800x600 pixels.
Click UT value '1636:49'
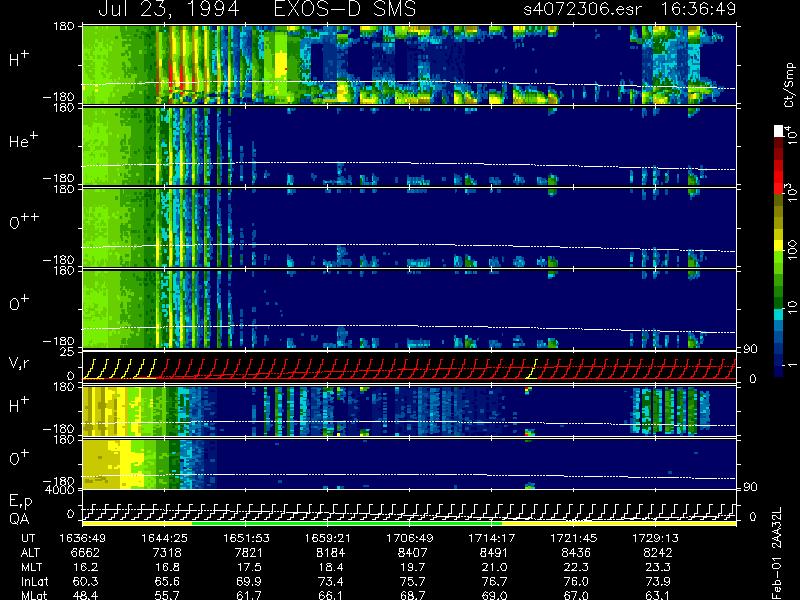point(83,538)
